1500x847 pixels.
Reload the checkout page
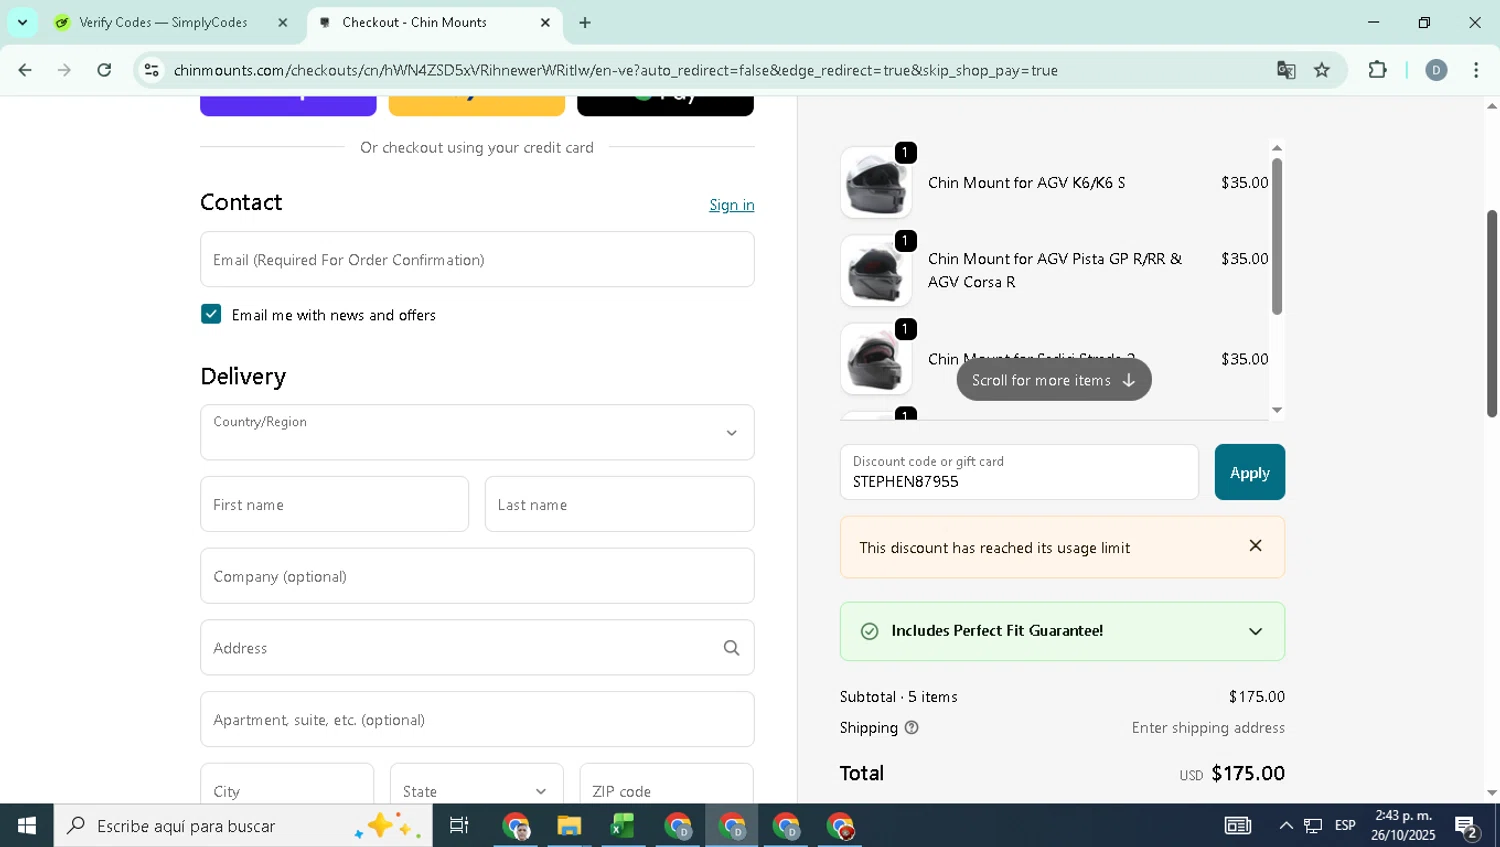[104, 70]
